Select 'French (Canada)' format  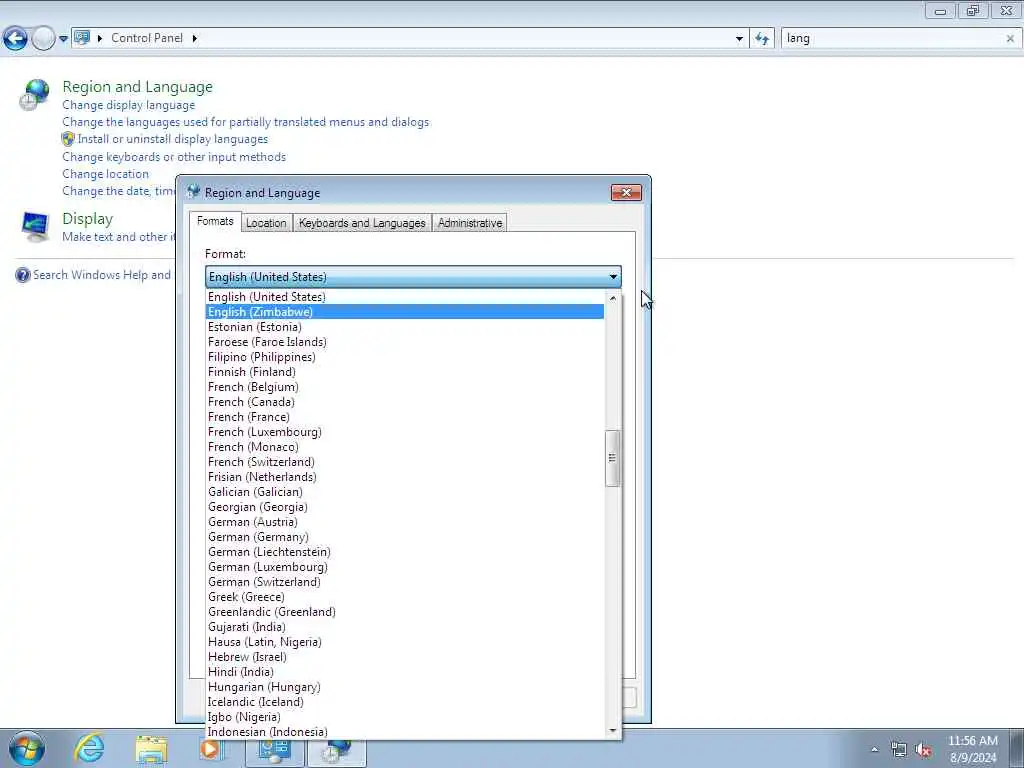(x=405, y=402)
